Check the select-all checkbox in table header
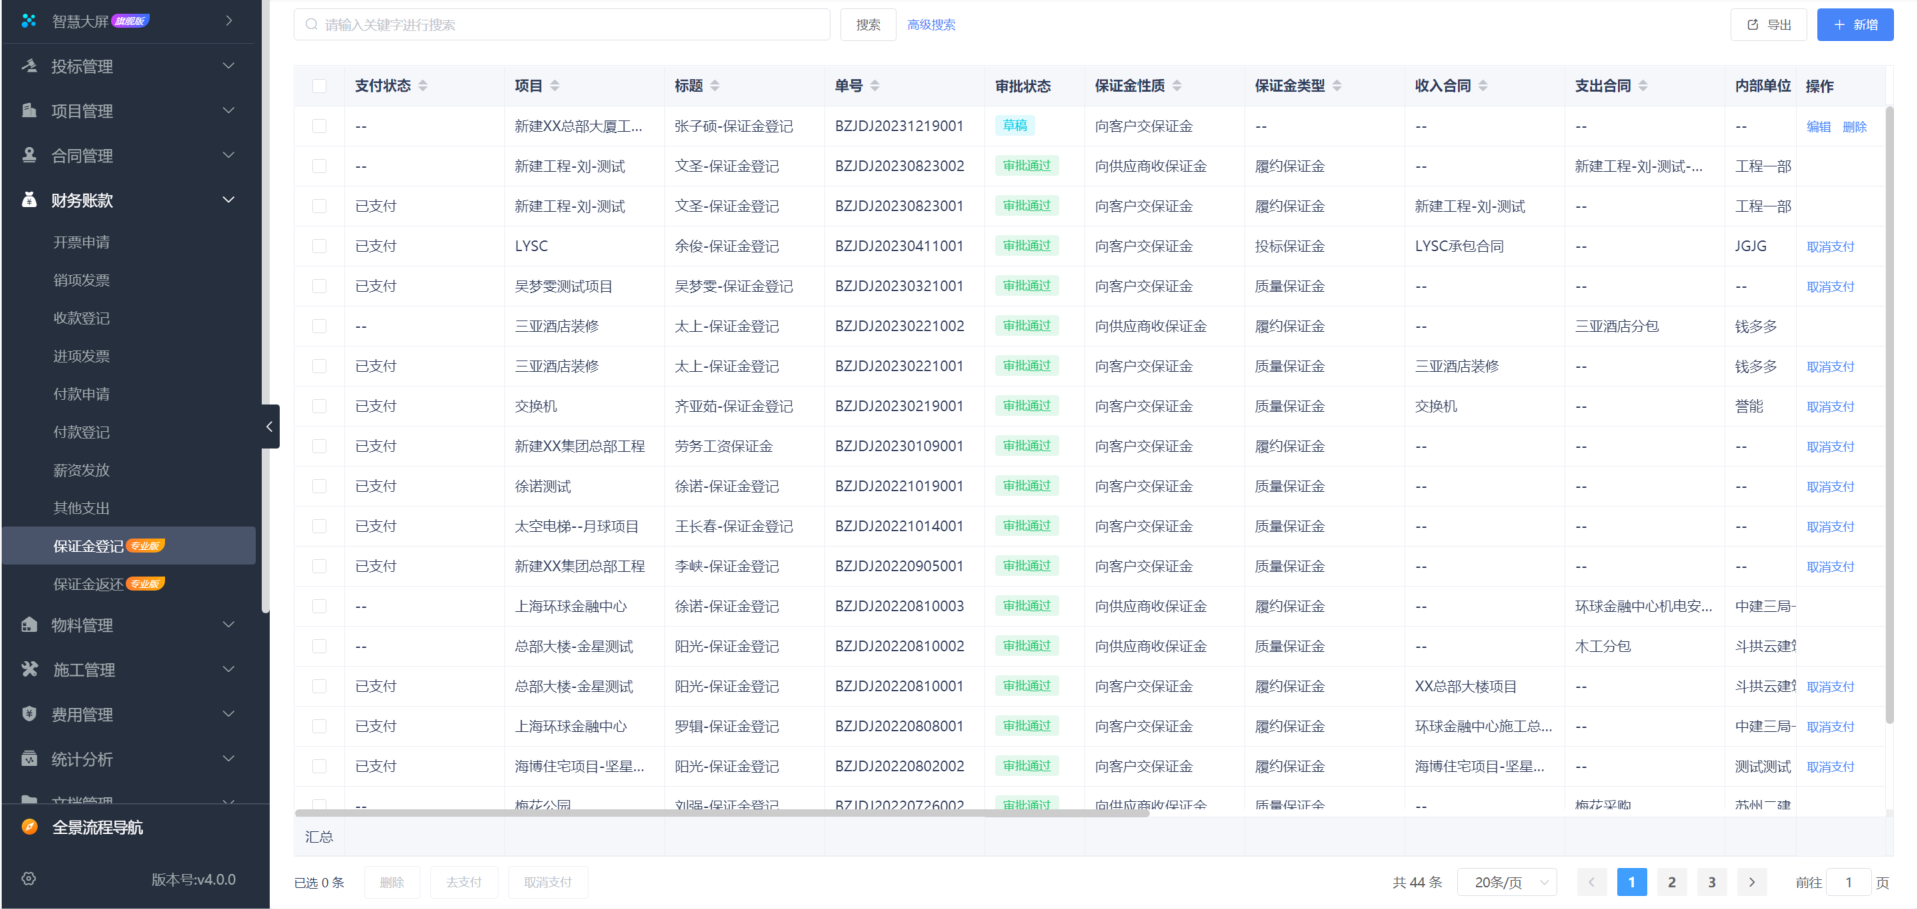Image resolution: width=1917 pixels, height=909 pixels. pyautogui.click(x=318, y=86)
